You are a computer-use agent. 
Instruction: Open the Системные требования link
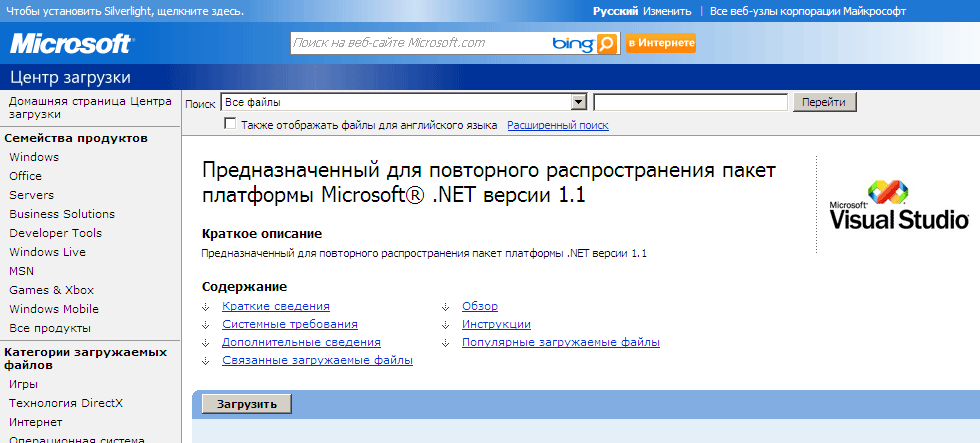tap(290, 324)
